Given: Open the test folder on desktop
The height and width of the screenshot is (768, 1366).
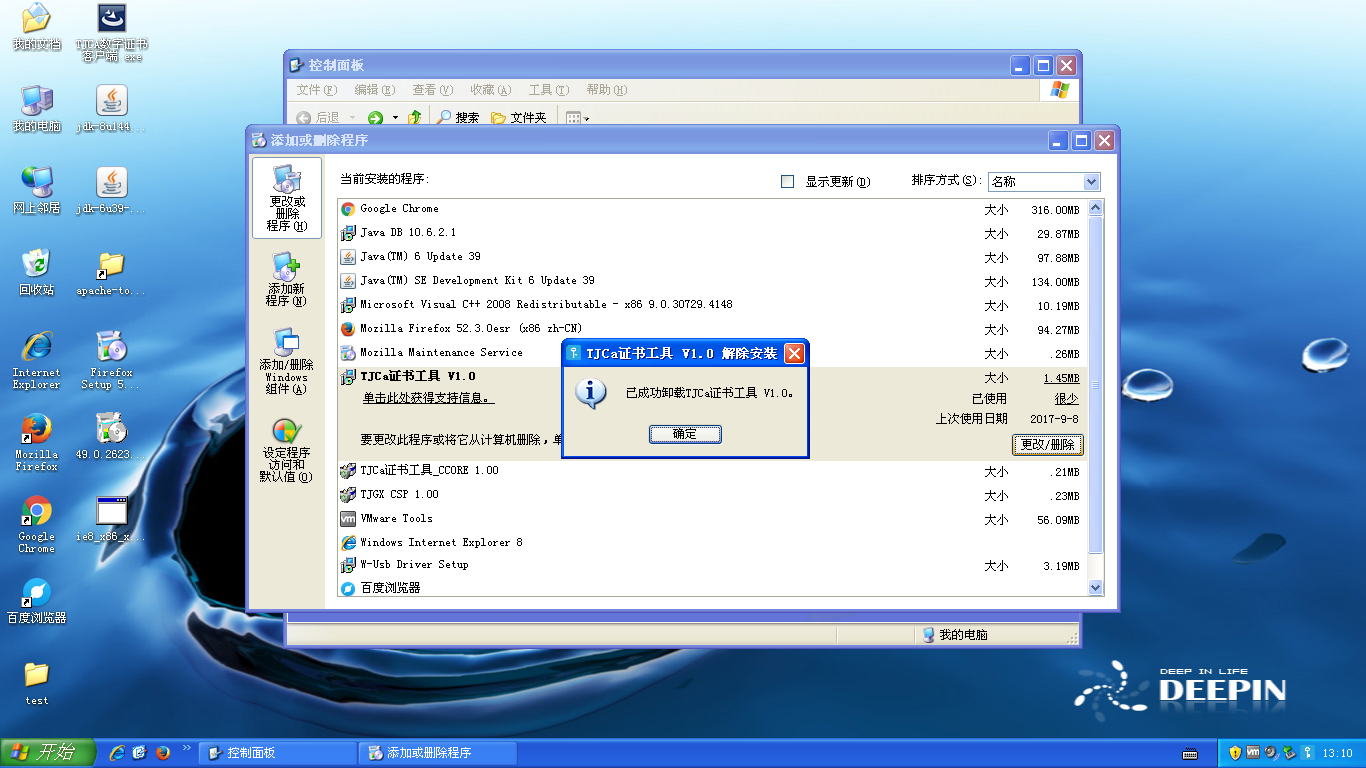Looking at the screenshot, I should [36, 683].
